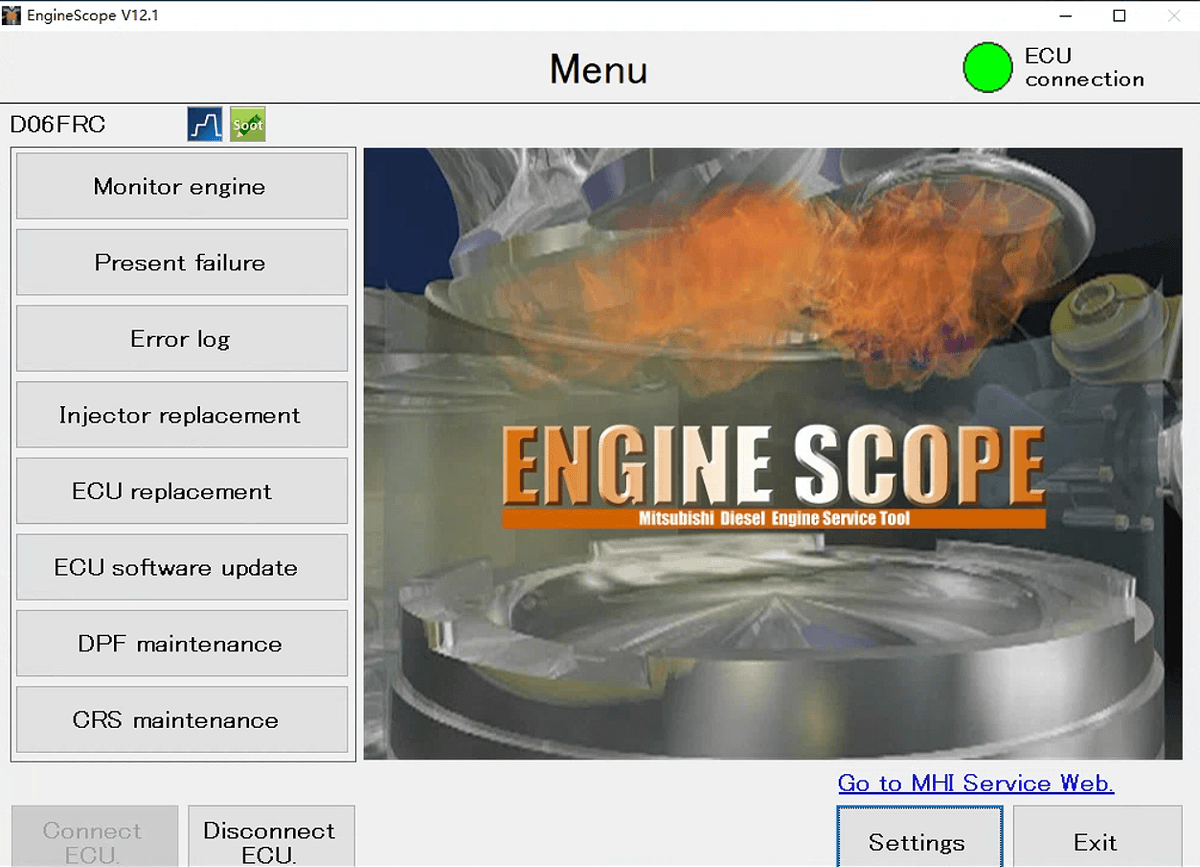Click the green ECU connection indicator
Image resolution: width=1200 pixels, height=867 pixels.
click(987, 68)
